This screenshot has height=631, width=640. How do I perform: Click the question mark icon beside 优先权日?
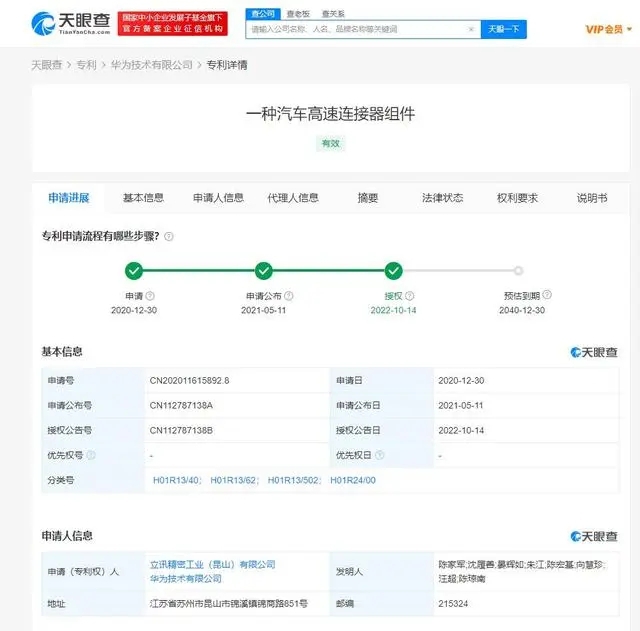click(x=380, y=454)
